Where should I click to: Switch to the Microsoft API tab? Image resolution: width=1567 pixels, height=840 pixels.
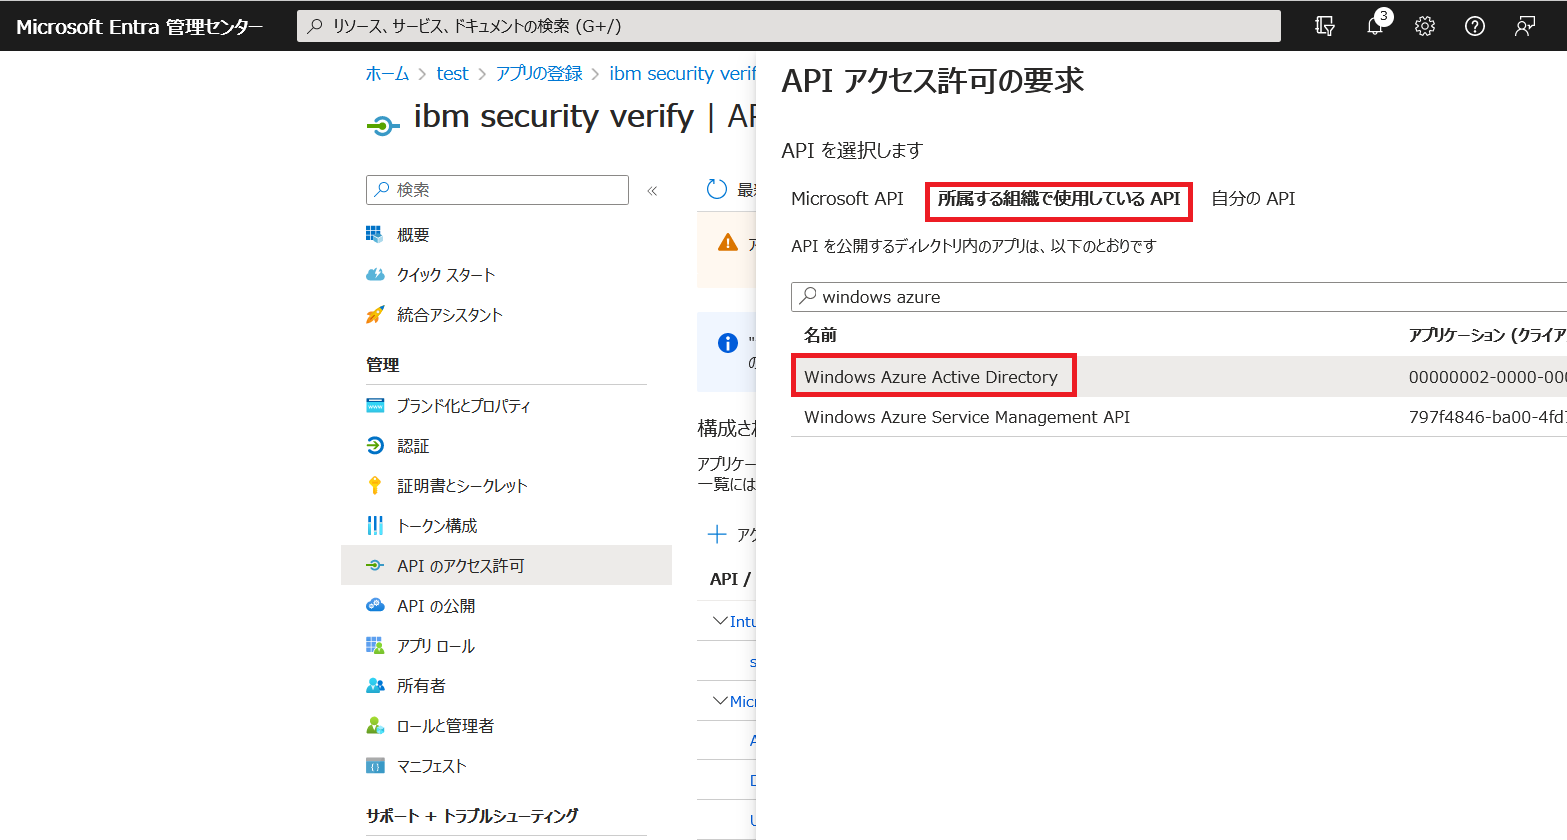pos(847,198)
